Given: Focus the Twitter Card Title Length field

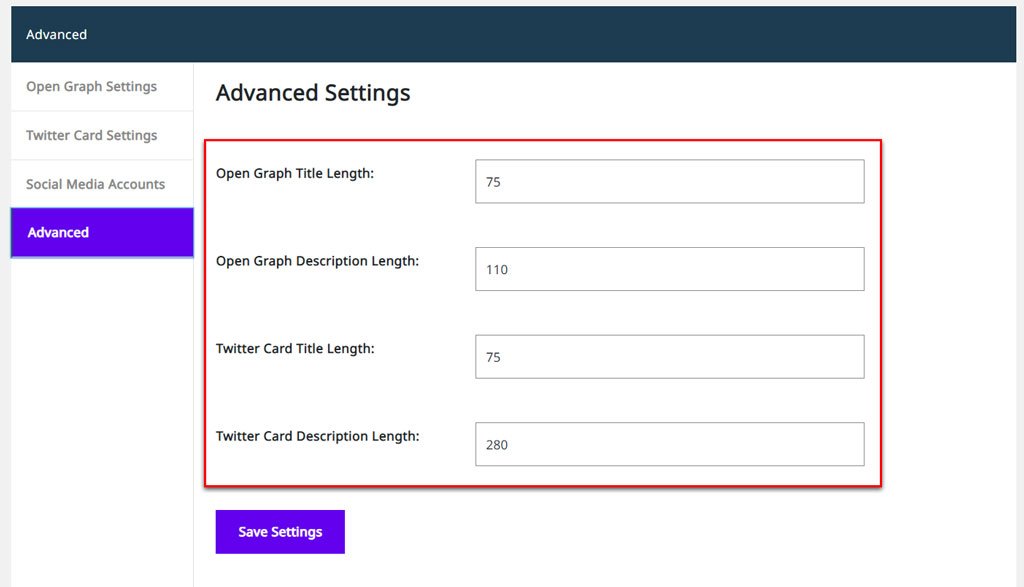Looking at the screenshot, I should click(669, 357).
